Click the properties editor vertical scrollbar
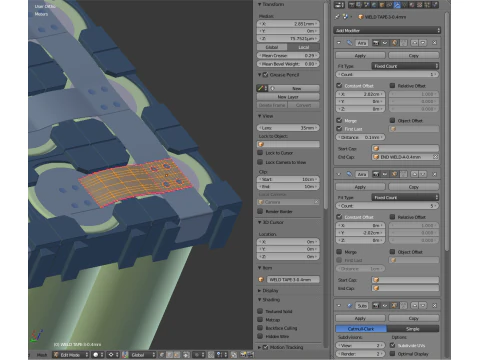 coord(447,133)
